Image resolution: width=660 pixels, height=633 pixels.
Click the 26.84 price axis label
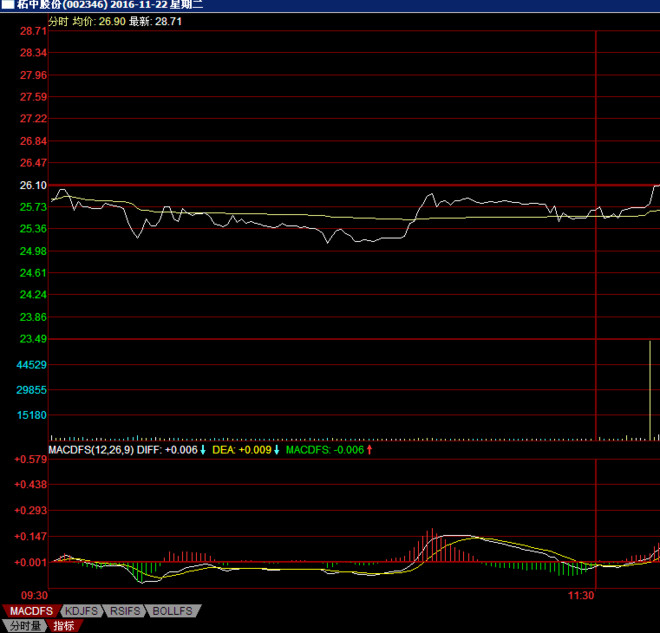click(33, 141)
